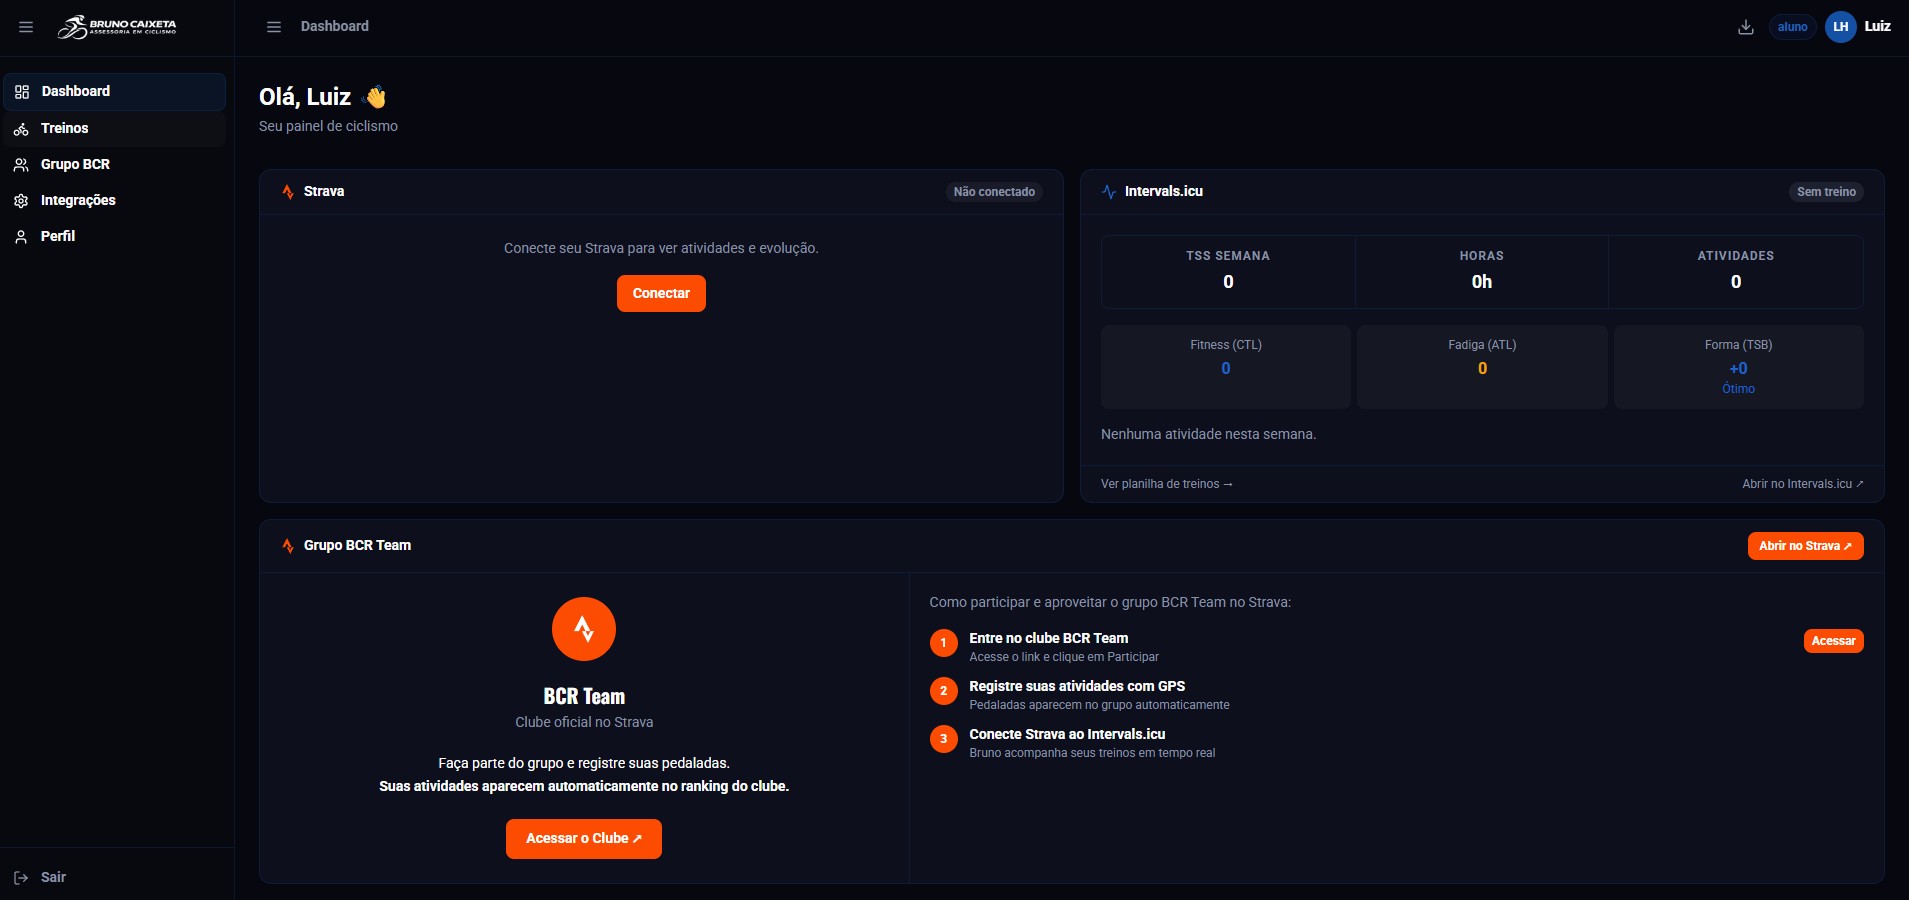Click step 1 numbered circle
This screenshot has height=900, width=1909.
click(x=943, y=643)
